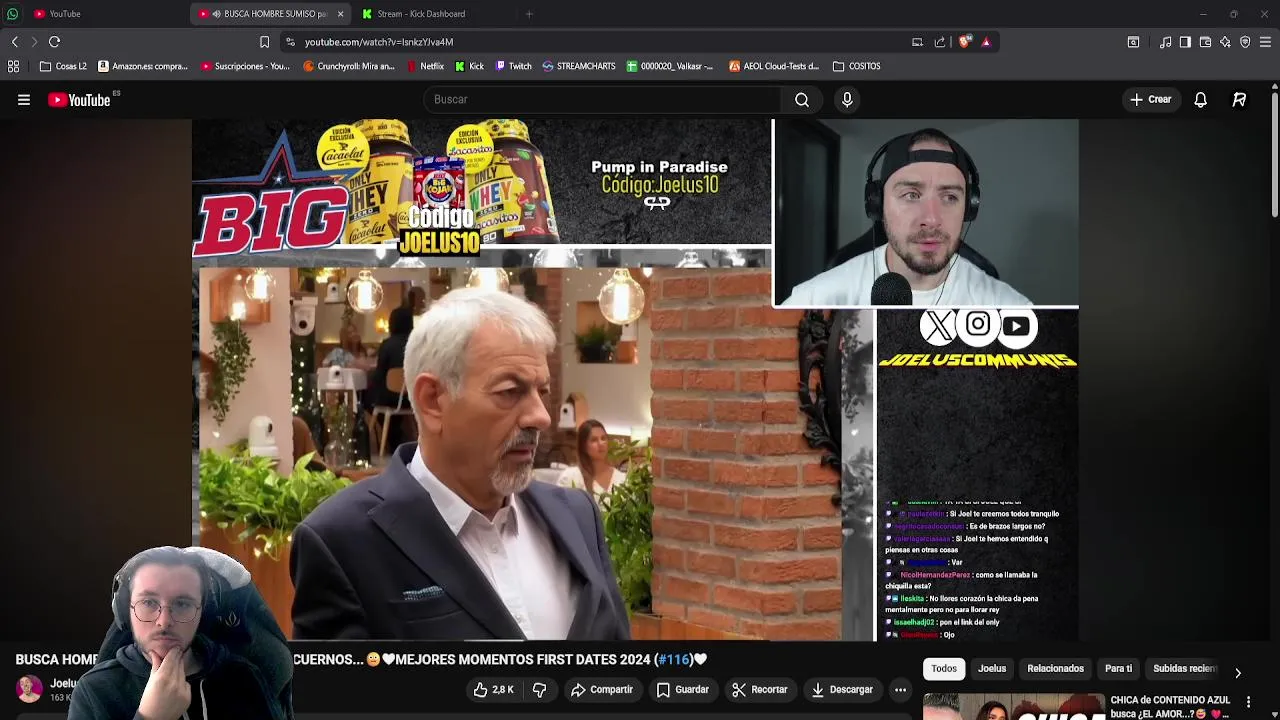Open COSITOS bookmark folder
Viewport: 1280px width, 720px height.
click(857, 66)
